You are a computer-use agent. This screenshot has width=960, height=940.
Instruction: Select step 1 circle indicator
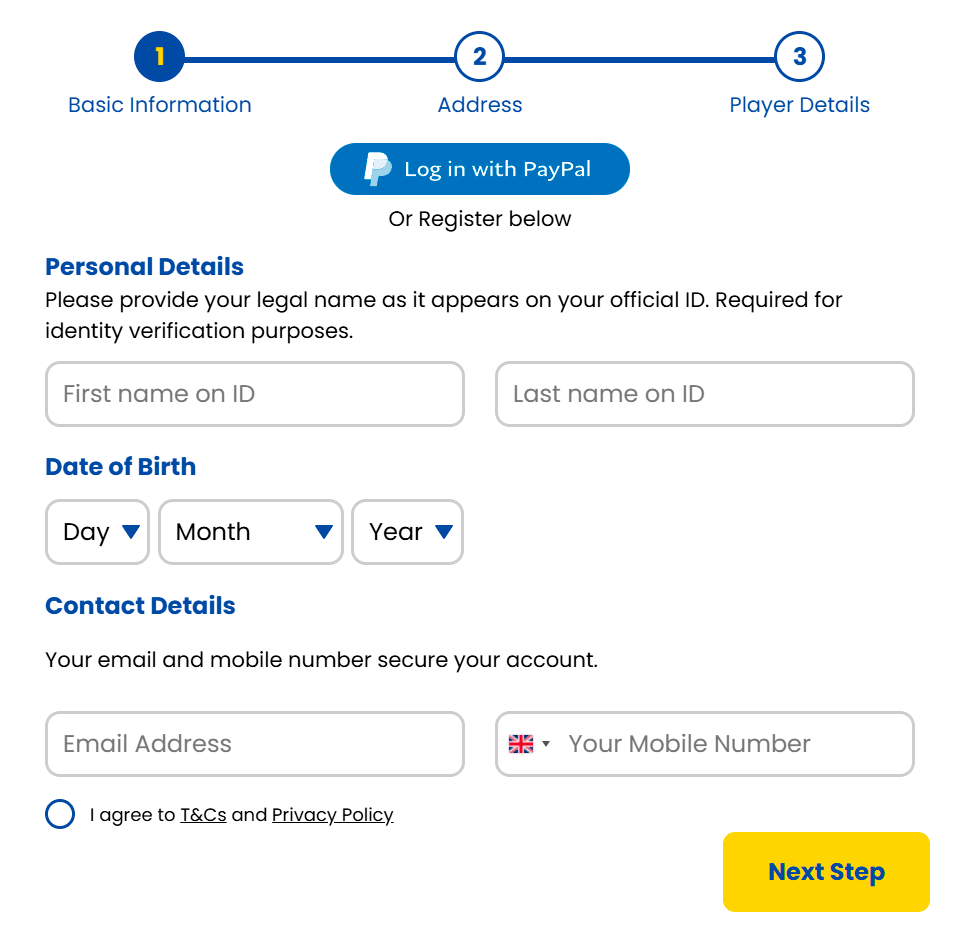[x=159, y=57]
